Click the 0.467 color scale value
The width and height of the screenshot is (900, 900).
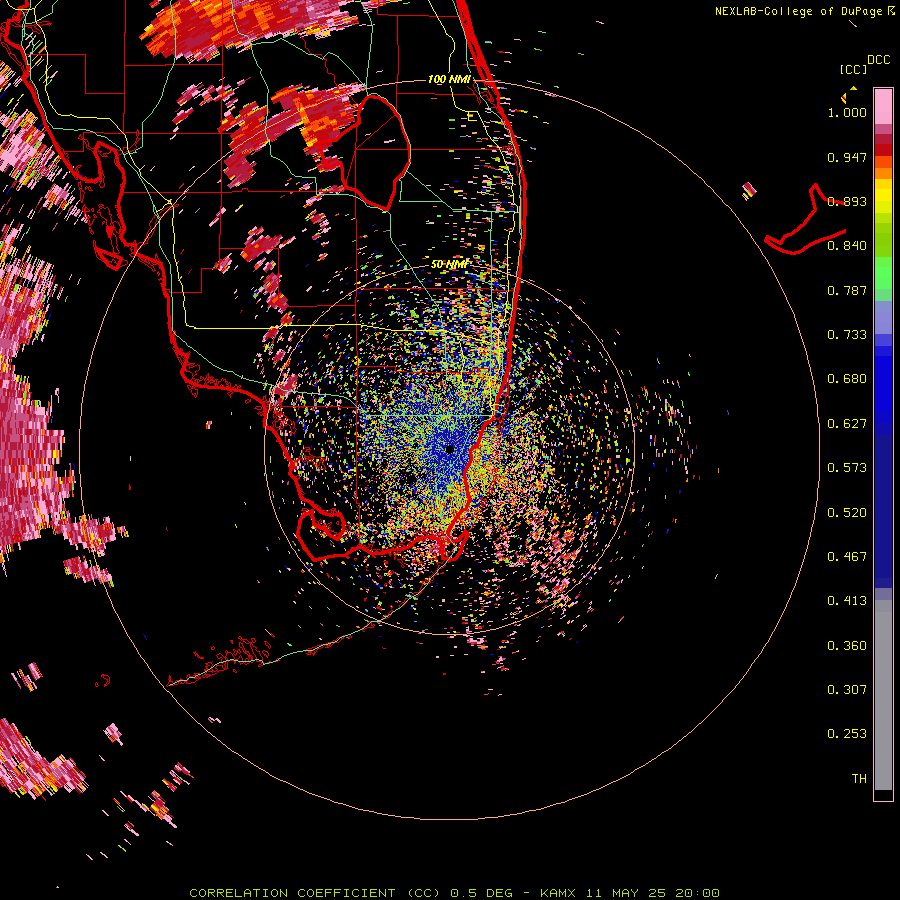pyautogui.click(x=847, y=557)
